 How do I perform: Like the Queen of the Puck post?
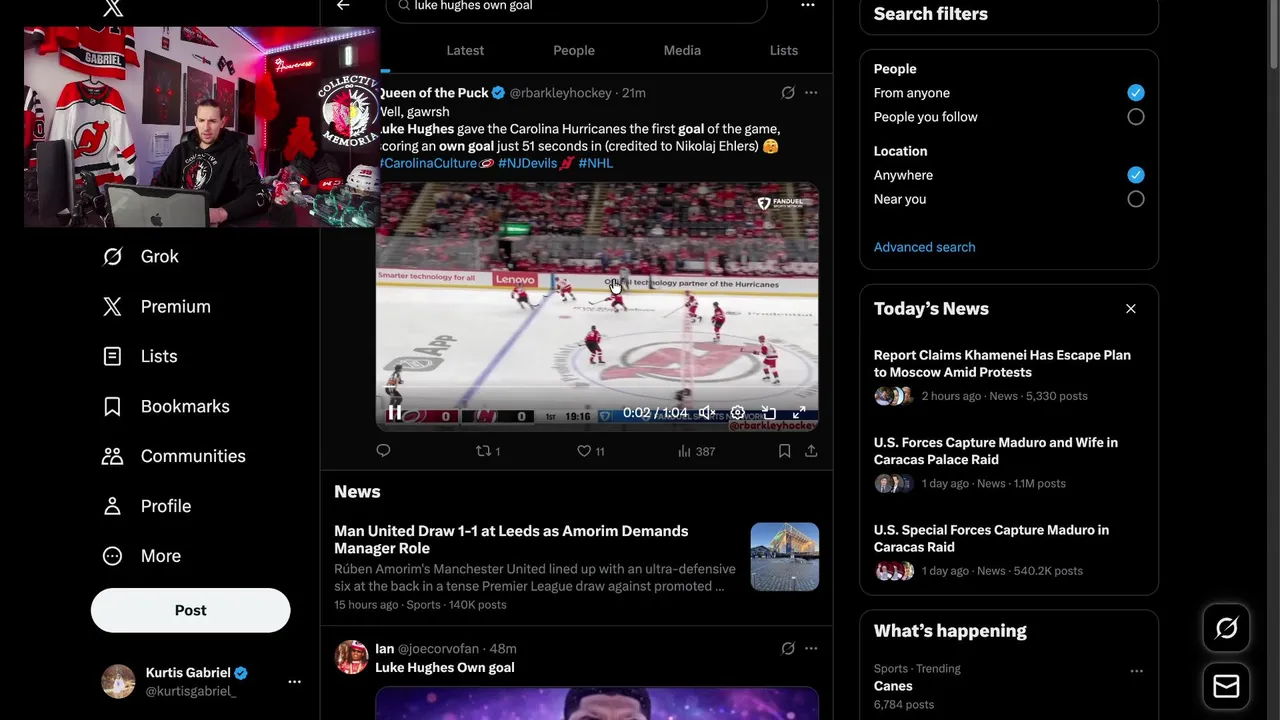click(x=591, y=451)
